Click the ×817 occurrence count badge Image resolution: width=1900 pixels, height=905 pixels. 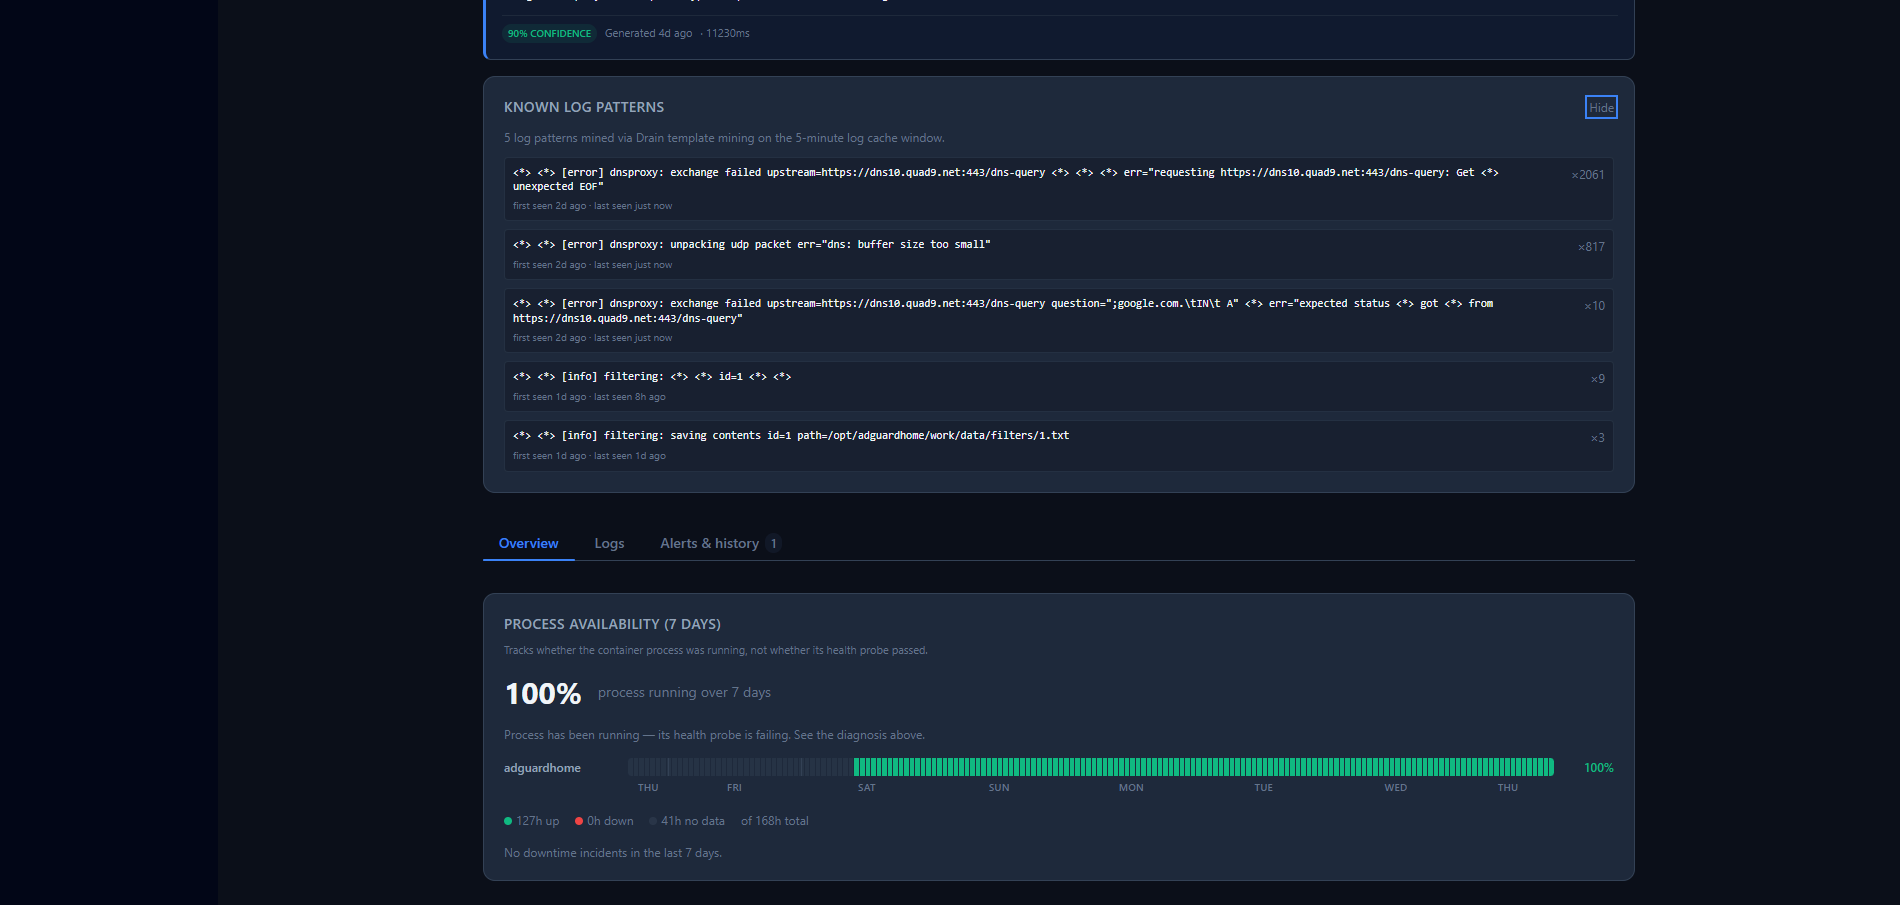pyautogui.click(x=1591, y=247)
